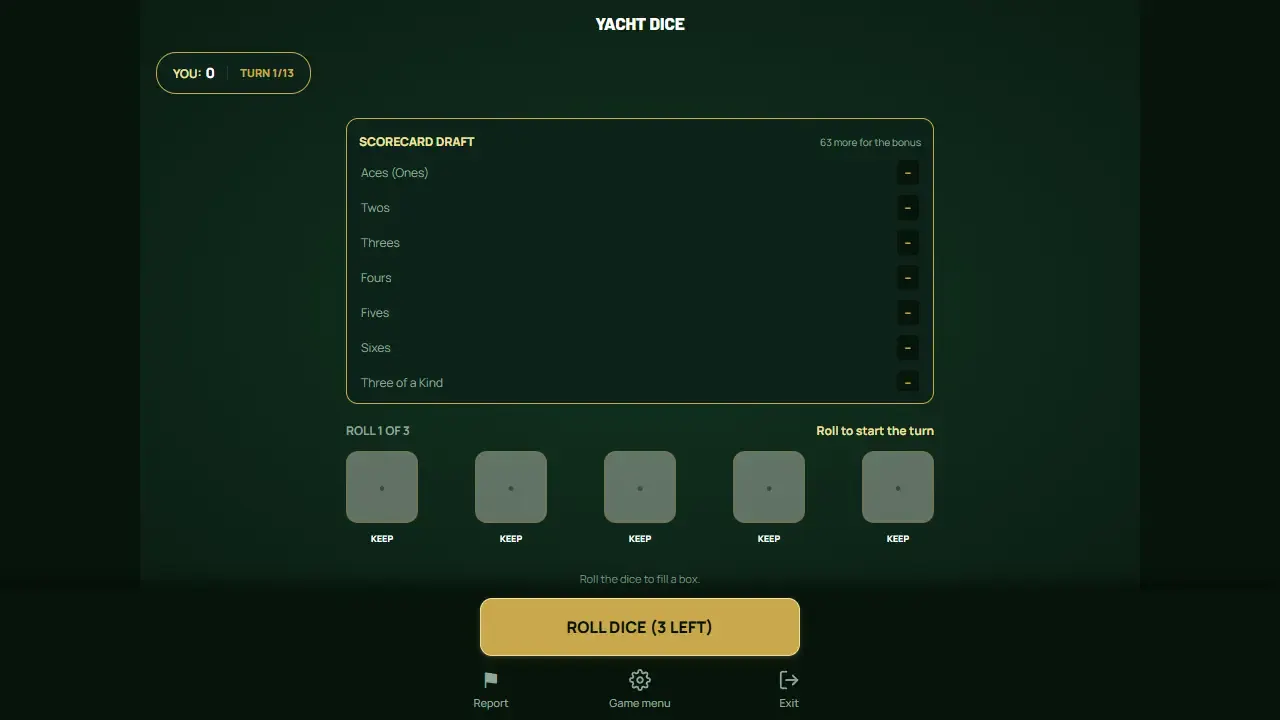The height and width of the screenshot is (720, 1280).
Task: Toggle KEEP under the third die
Action: [x=640, y=539]
